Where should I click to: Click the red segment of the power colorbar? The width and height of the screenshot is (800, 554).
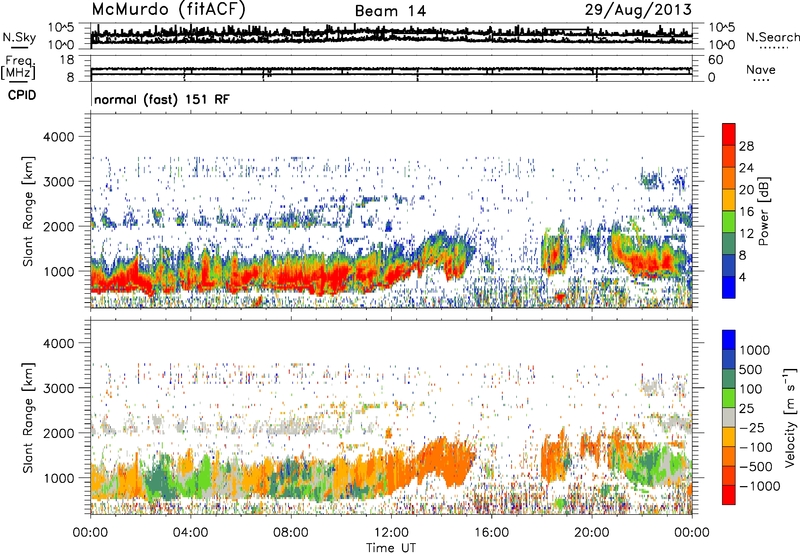tap(729, 135)
